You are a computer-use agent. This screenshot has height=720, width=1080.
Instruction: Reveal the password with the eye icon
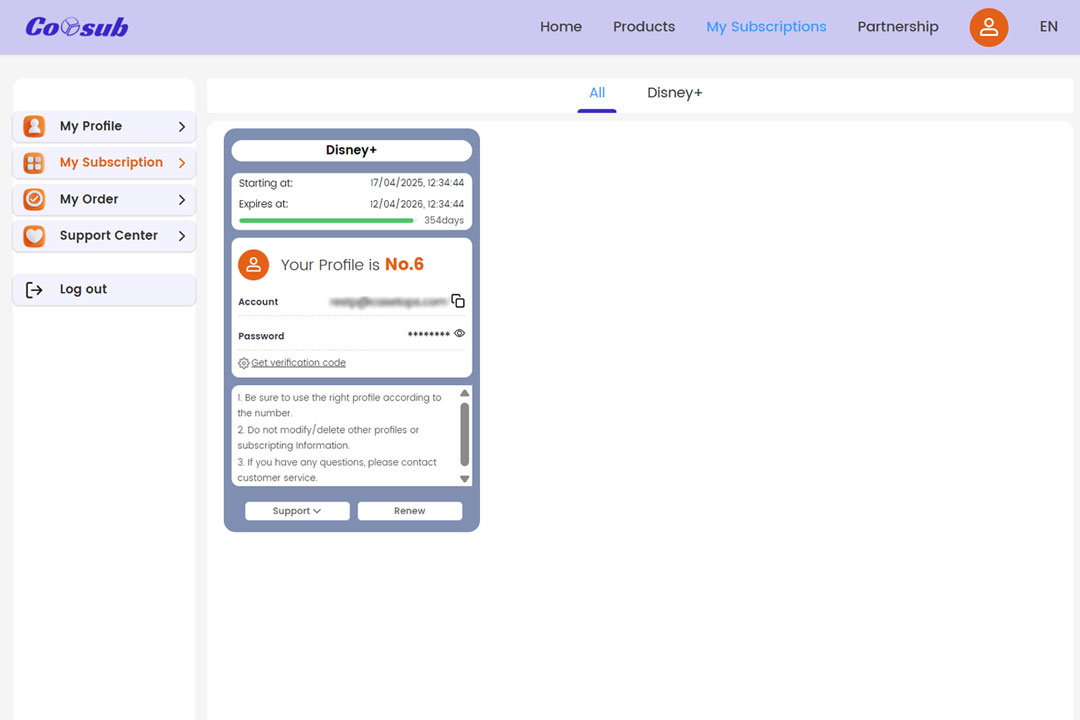(x=460, y=334)
